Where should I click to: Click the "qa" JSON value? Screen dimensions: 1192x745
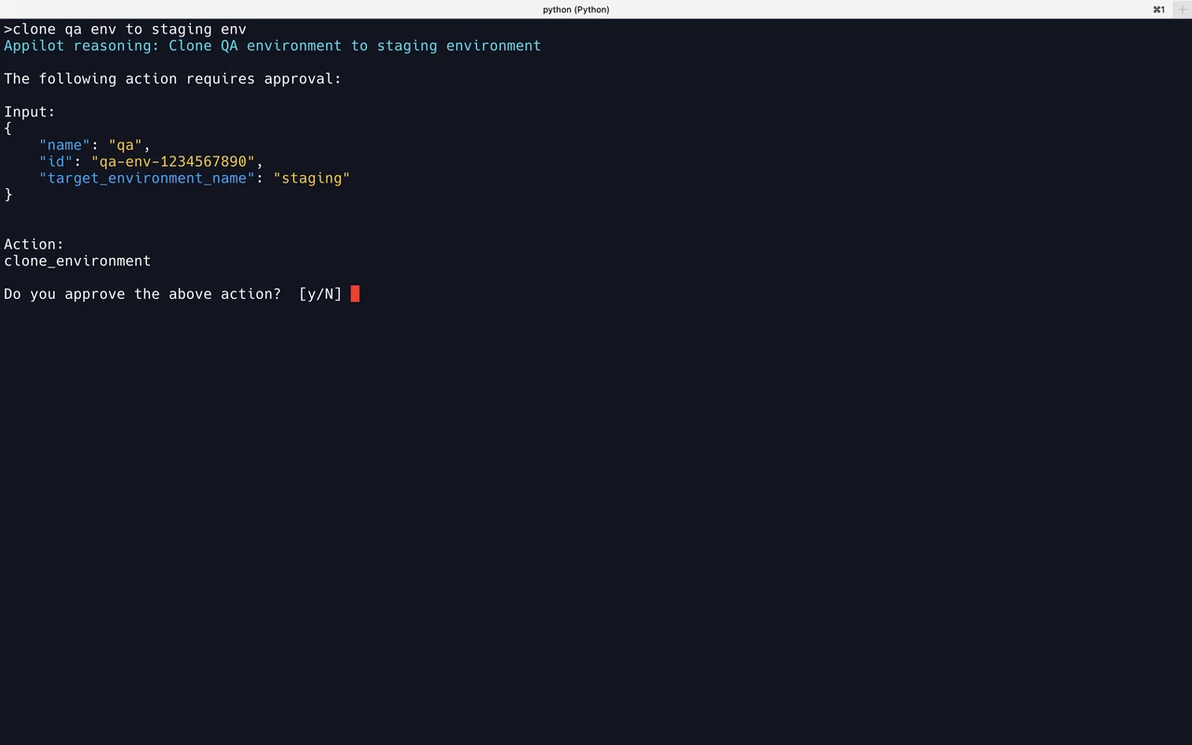pos(125,144)
